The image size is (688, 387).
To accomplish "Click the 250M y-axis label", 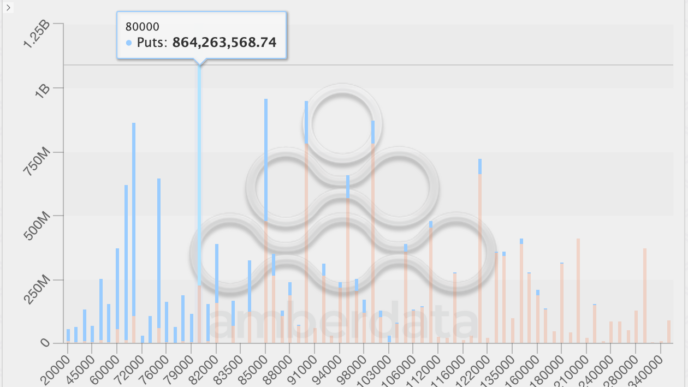I will pos(37,290).
